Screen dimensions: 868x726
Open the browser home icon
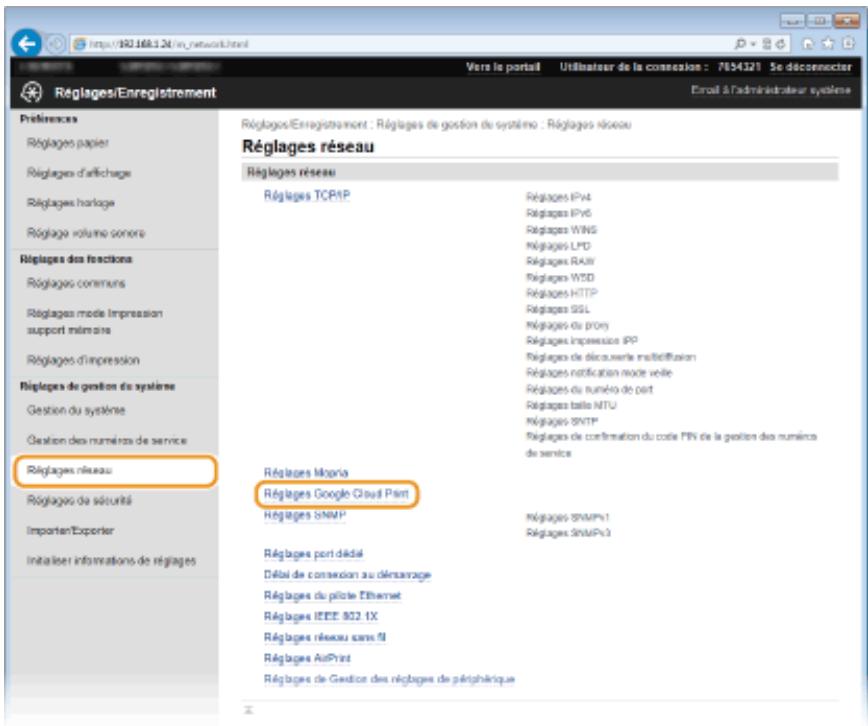(x=808, y=43)
